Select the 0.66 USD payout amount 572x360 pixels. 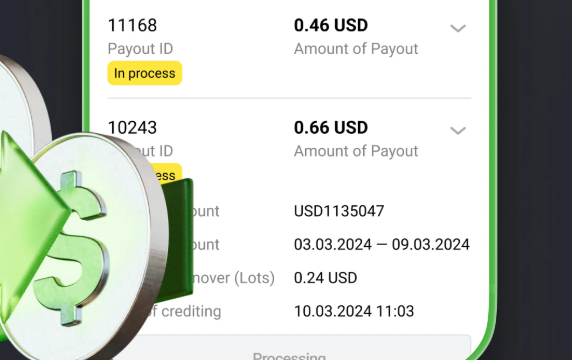coord(331,127)
